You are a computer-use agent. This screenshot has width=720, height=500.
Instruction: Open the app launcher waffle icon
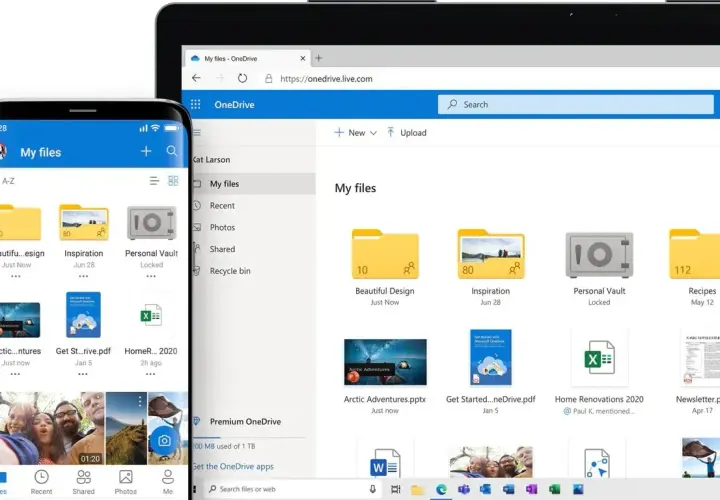tap(196, 105)
